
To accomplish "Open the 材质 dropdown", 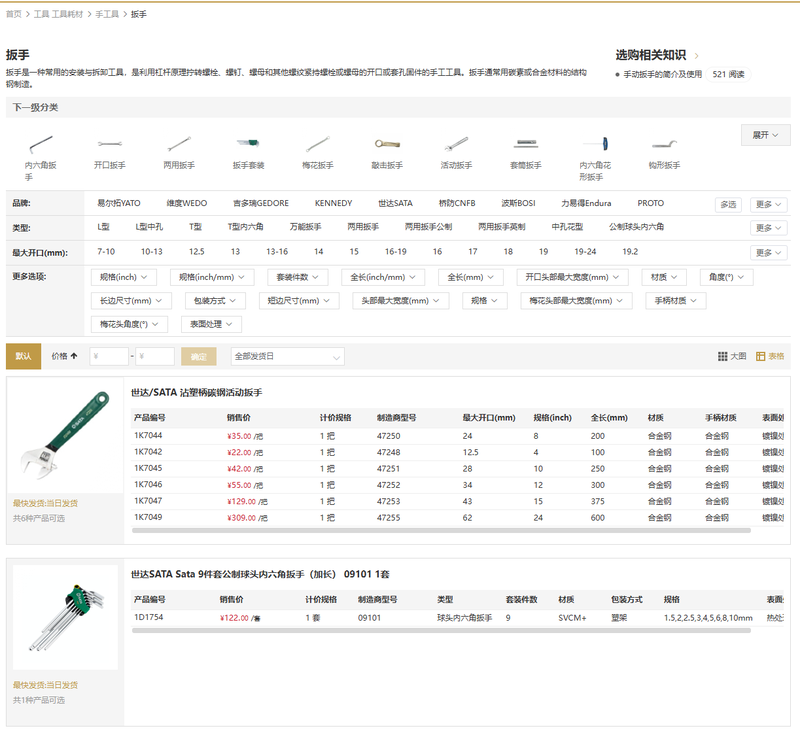I will pyautogui.click(x=664, y=277).
